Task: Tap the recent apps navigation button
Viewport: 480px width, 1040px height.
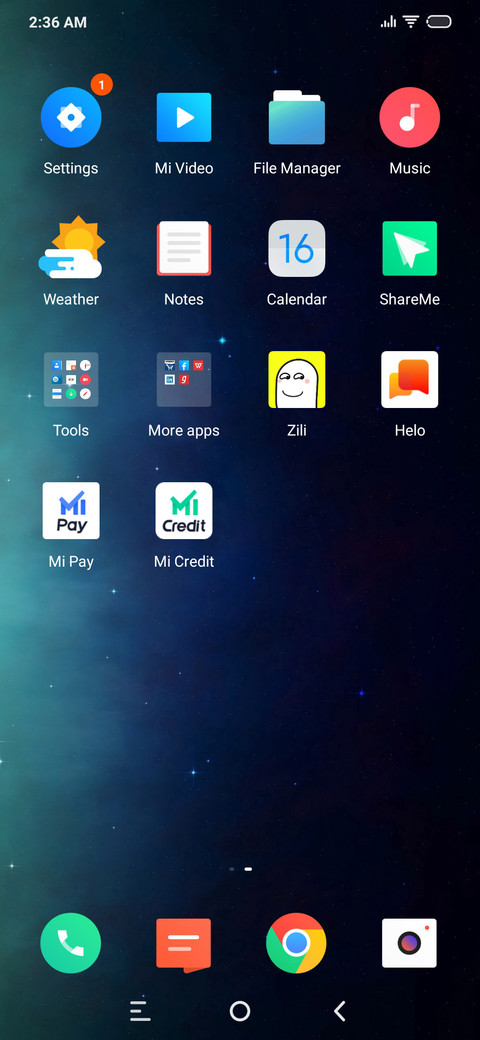Action: coord(139,1011)
